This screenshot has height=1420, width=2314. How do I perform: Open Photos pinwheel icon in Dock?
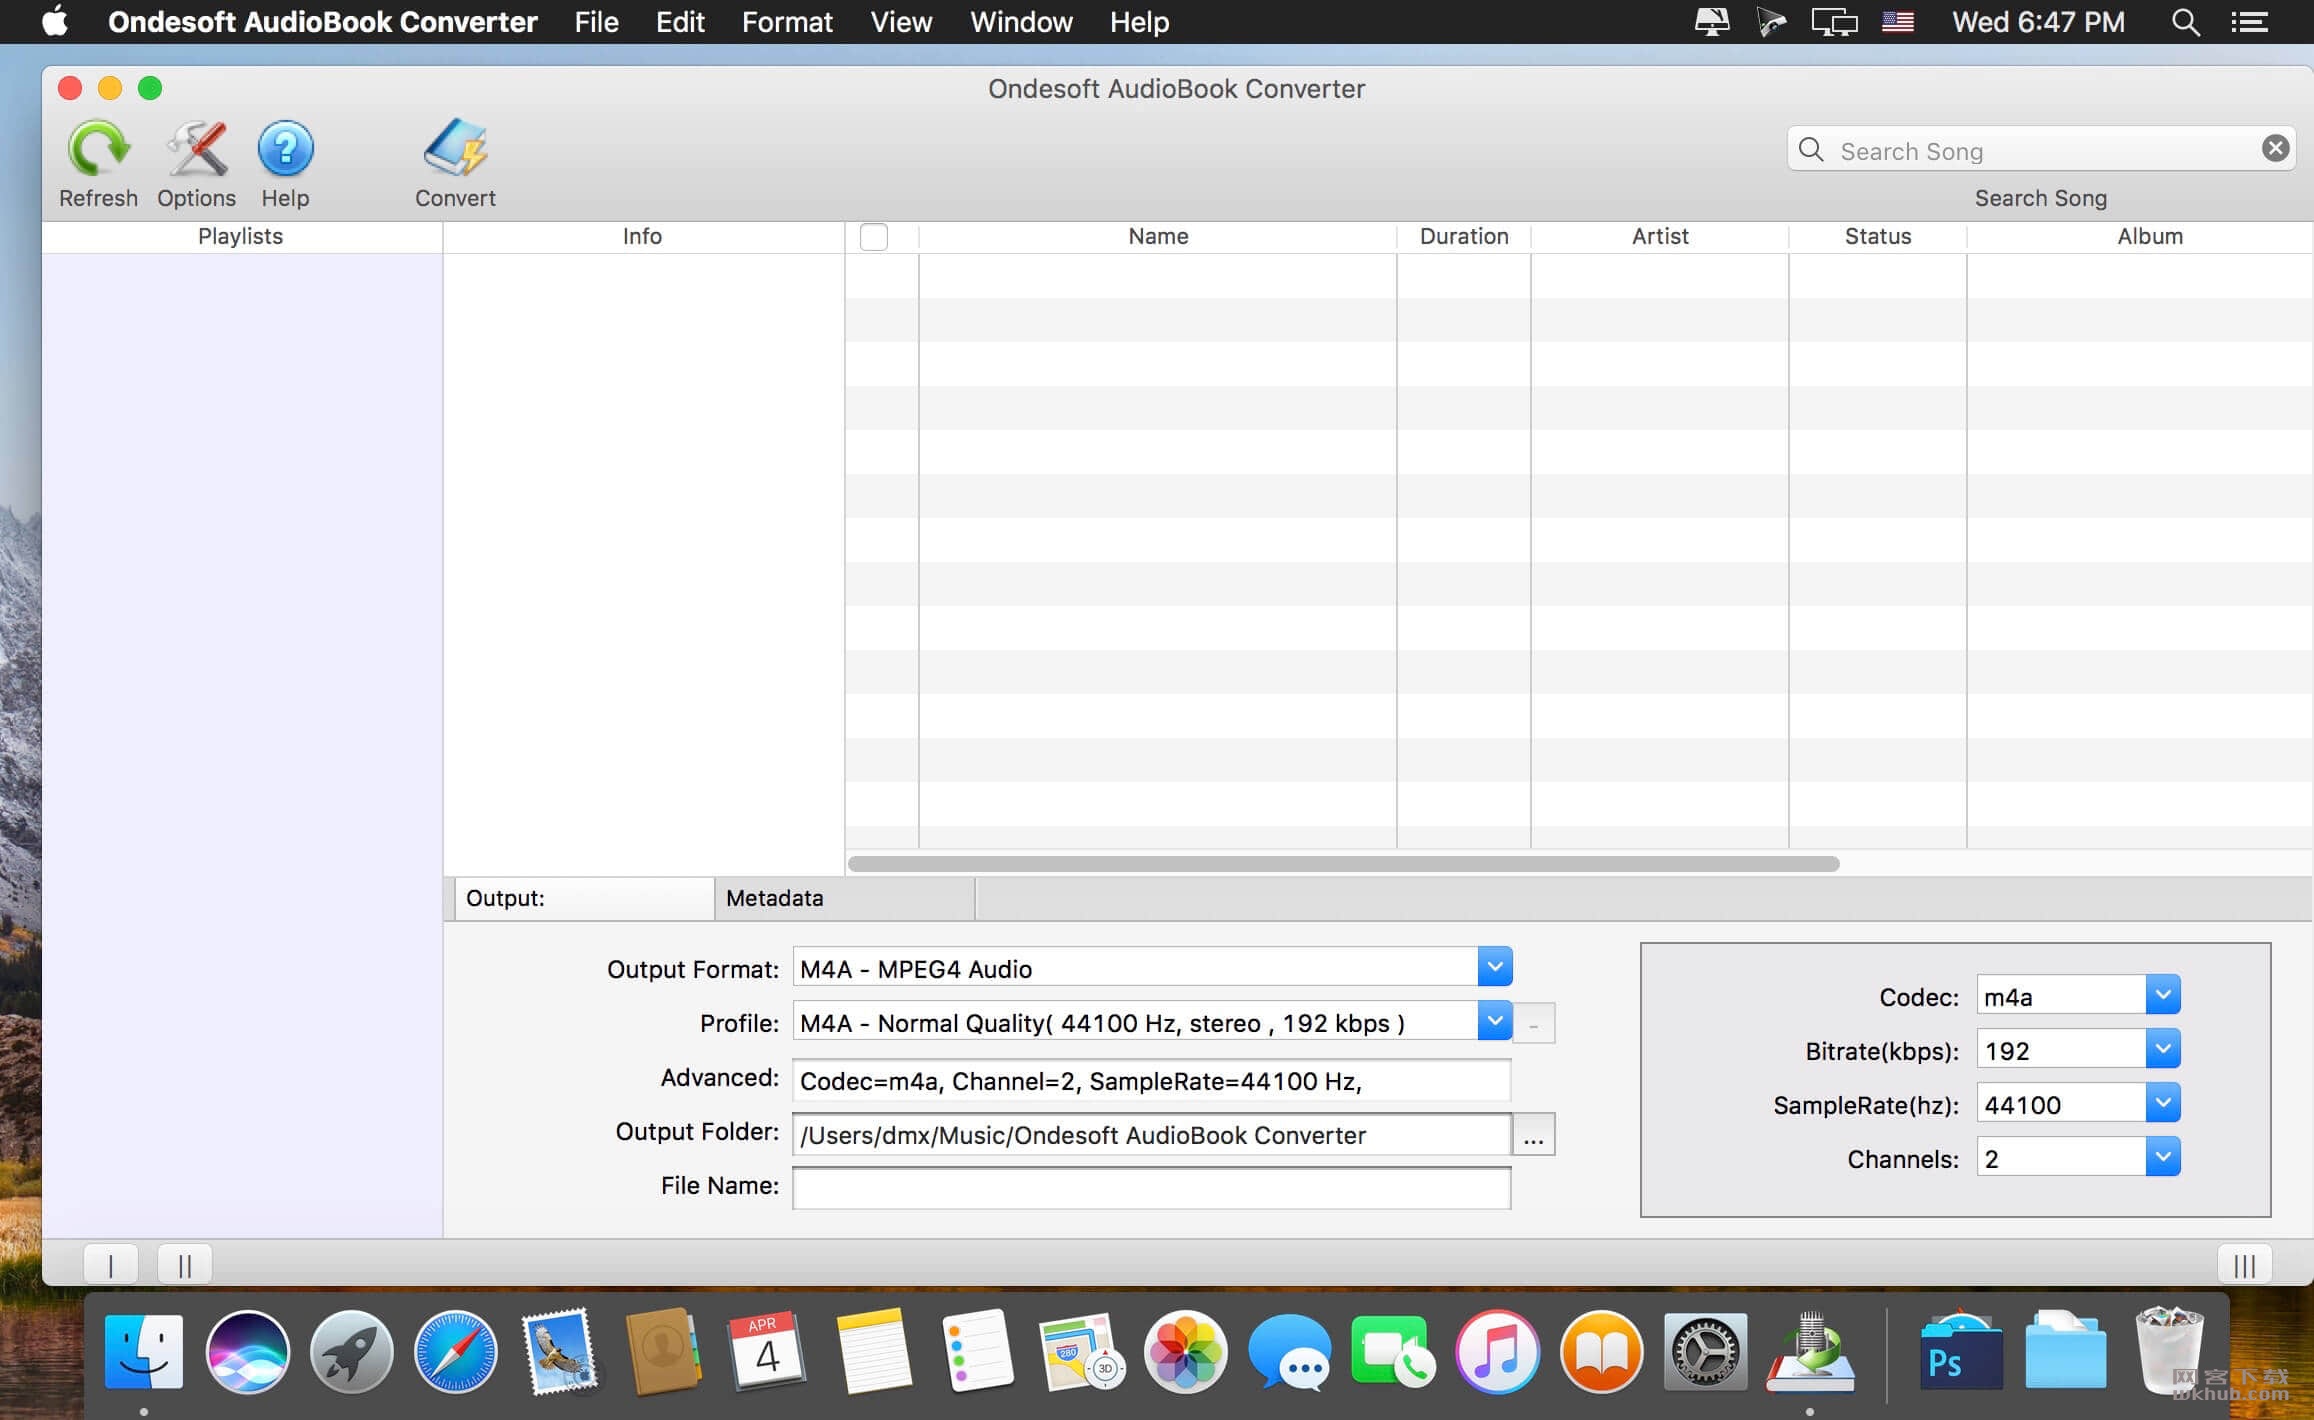(x=1185, y=1352)
